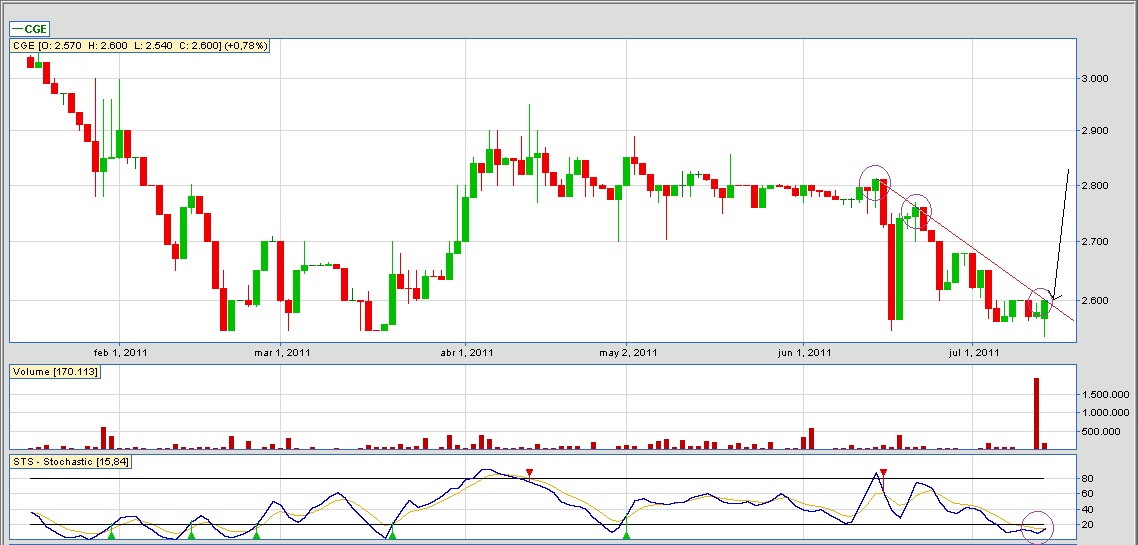The image size is (1138, 545).
Task: Click green buy triangle near may 2, 2011
Action: [626, 536]
